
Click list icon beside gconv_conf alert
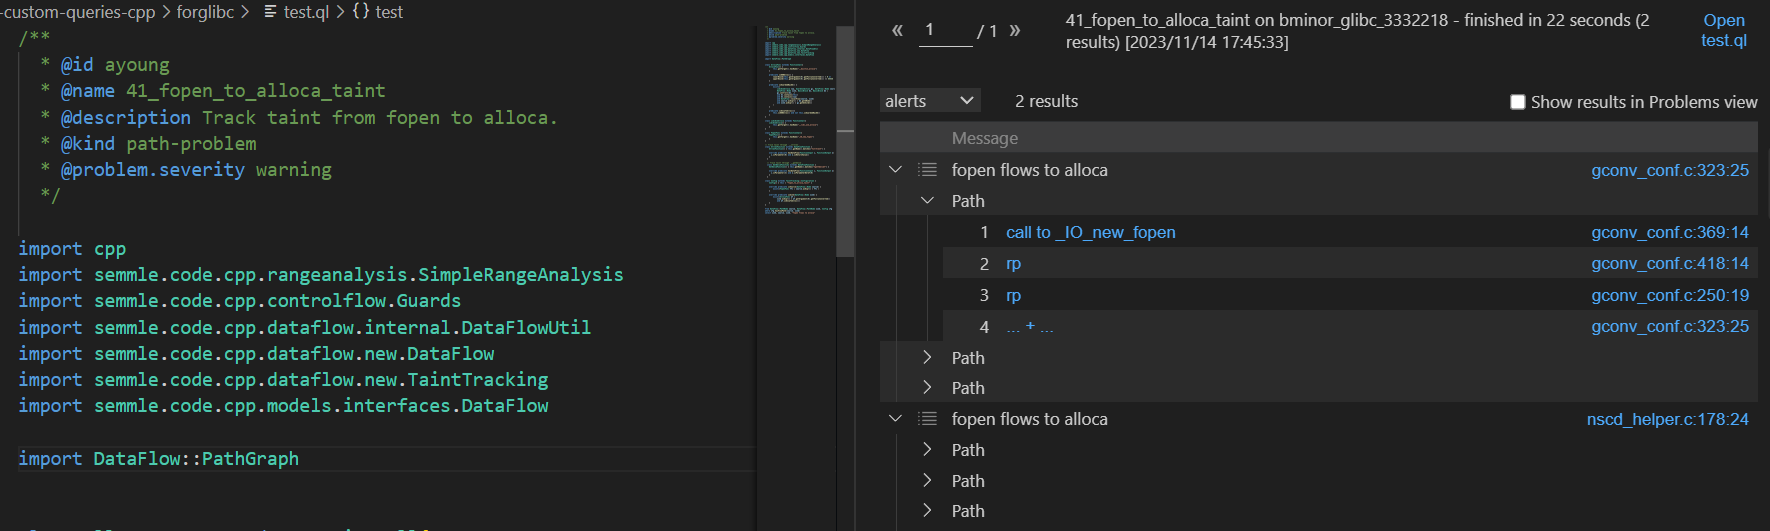click(927, 170)
